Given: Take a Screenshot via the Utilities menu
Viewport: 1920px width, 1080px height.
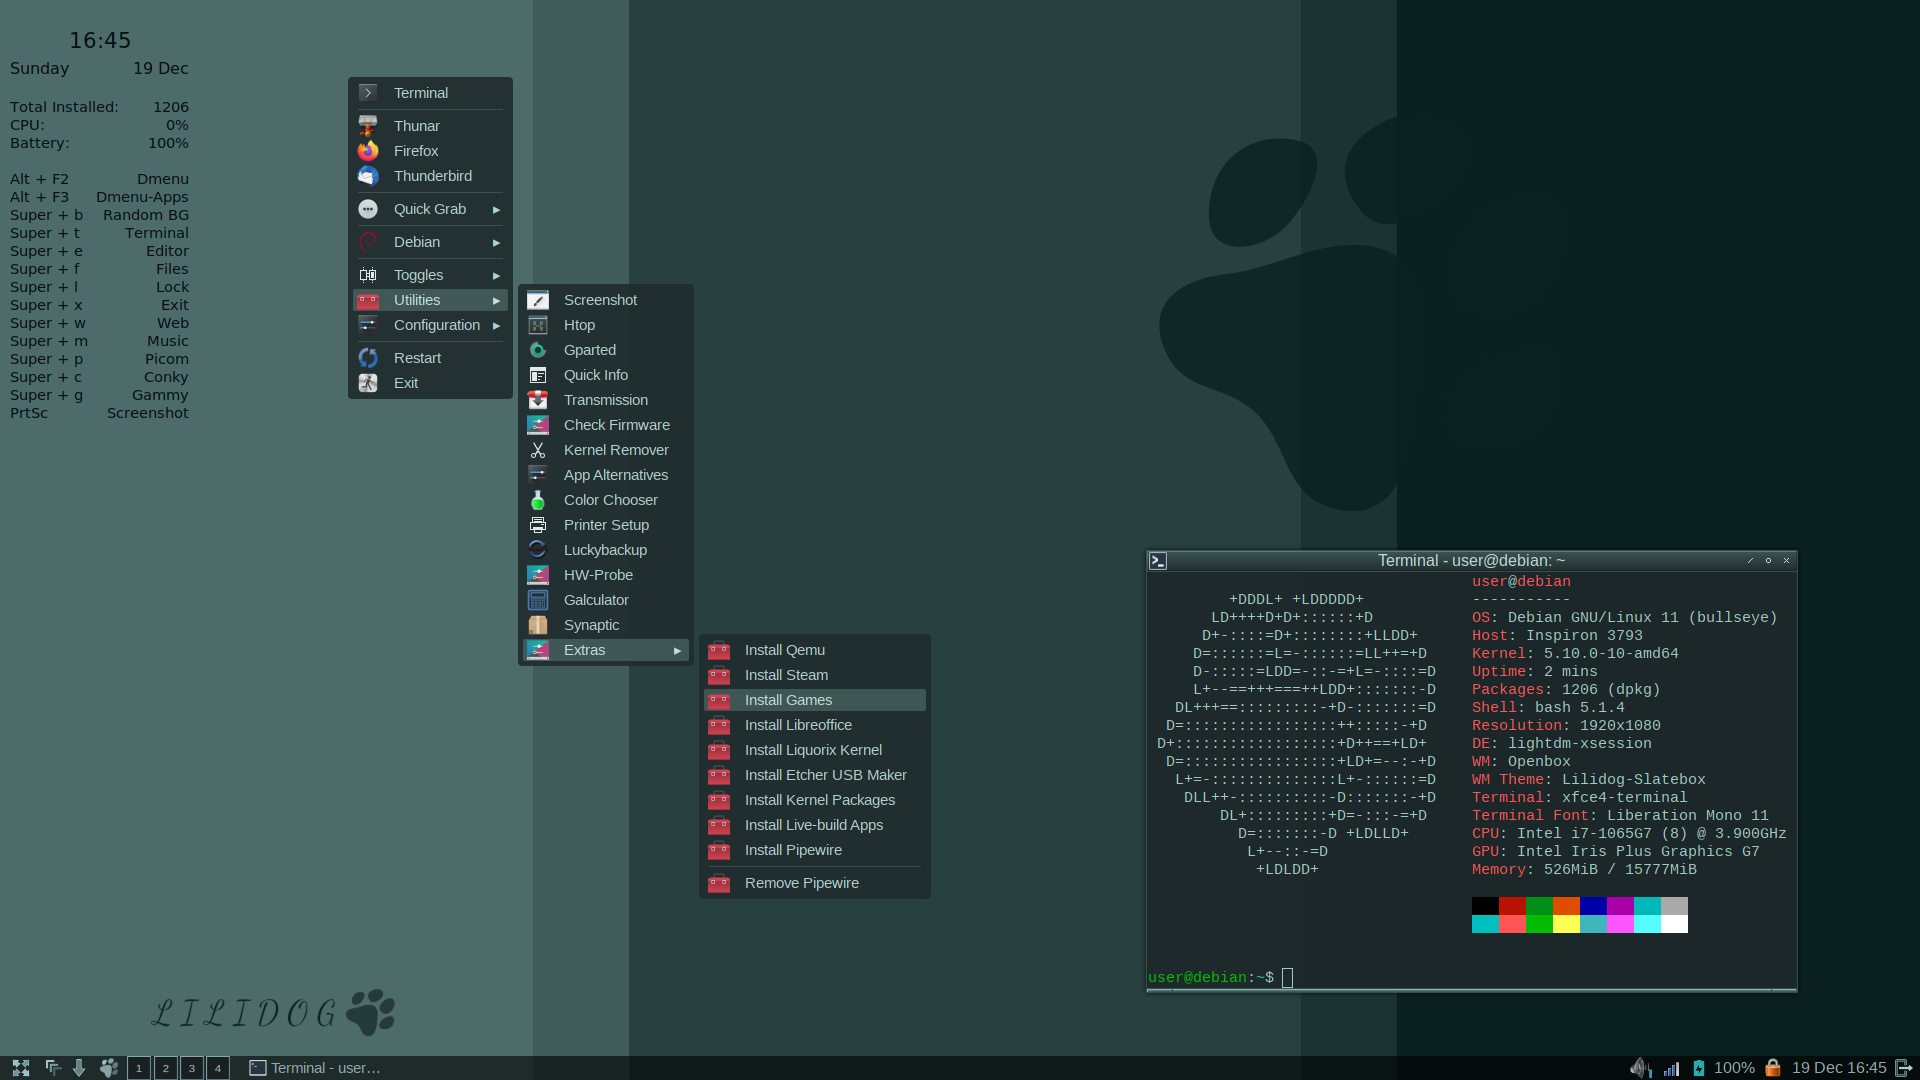Looking at the screenshot, I should (x=599, y=299).
